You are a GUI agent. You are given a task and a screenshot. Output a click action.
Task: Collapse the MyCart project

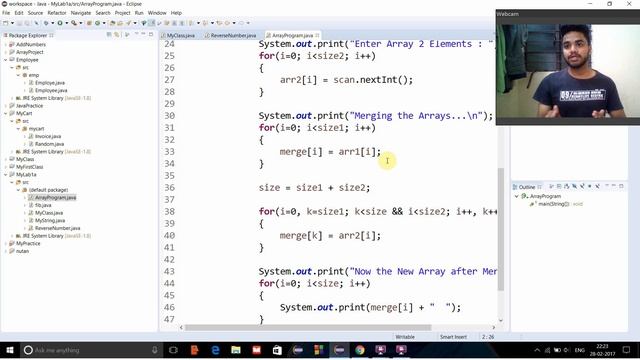tap(6, 113)
